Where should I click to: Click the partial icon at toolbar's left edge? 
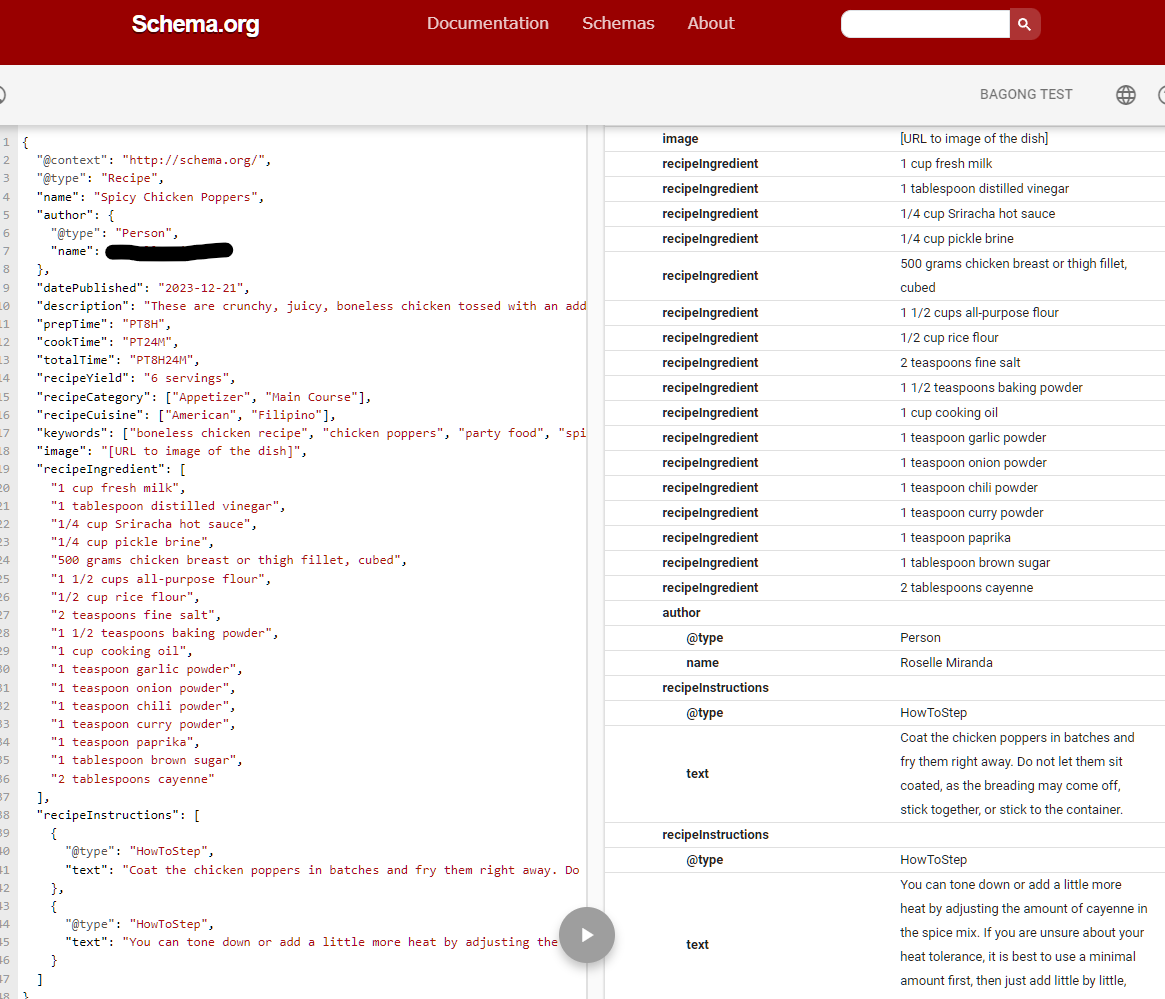pyautogui.click(x=2, y=95)
